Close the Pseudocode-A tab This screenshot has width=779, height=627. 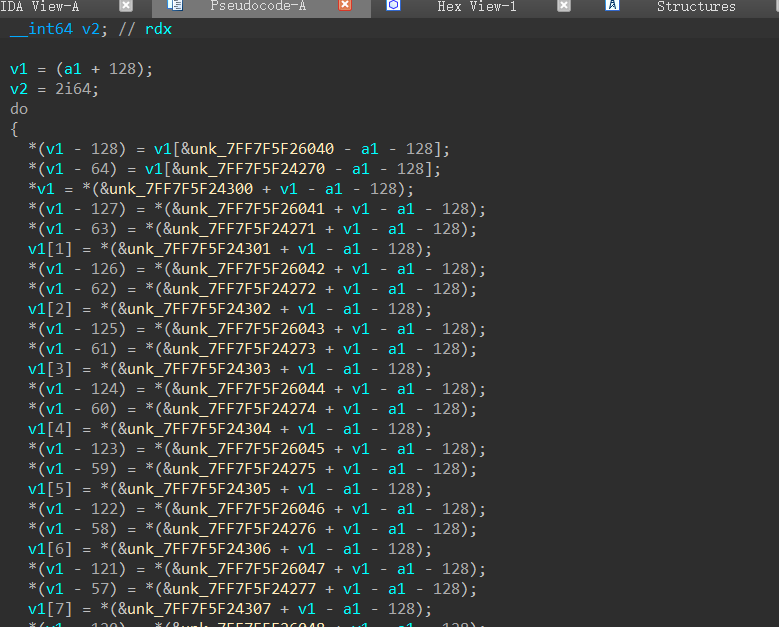coord(345,6)
